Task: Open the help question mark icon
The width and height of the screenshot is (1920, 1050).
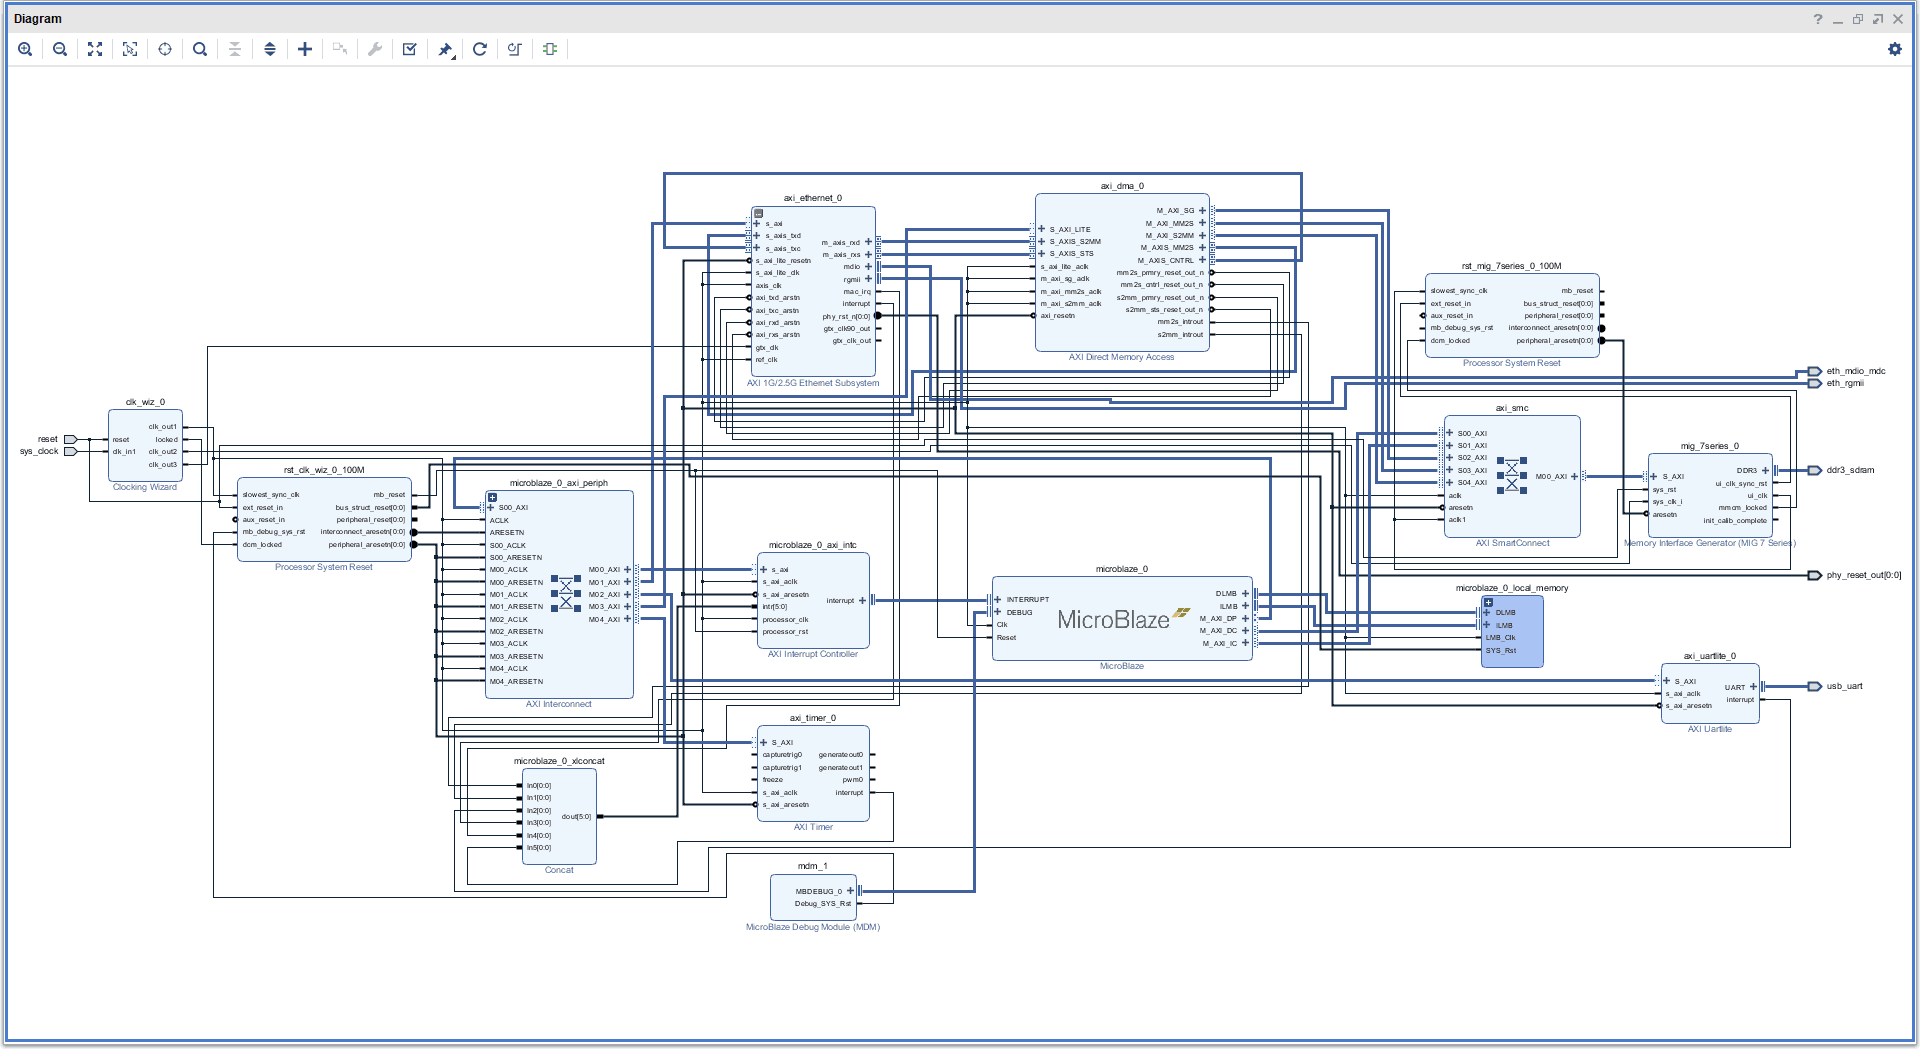Action: pyautogui.click(x=1817, y=19)
